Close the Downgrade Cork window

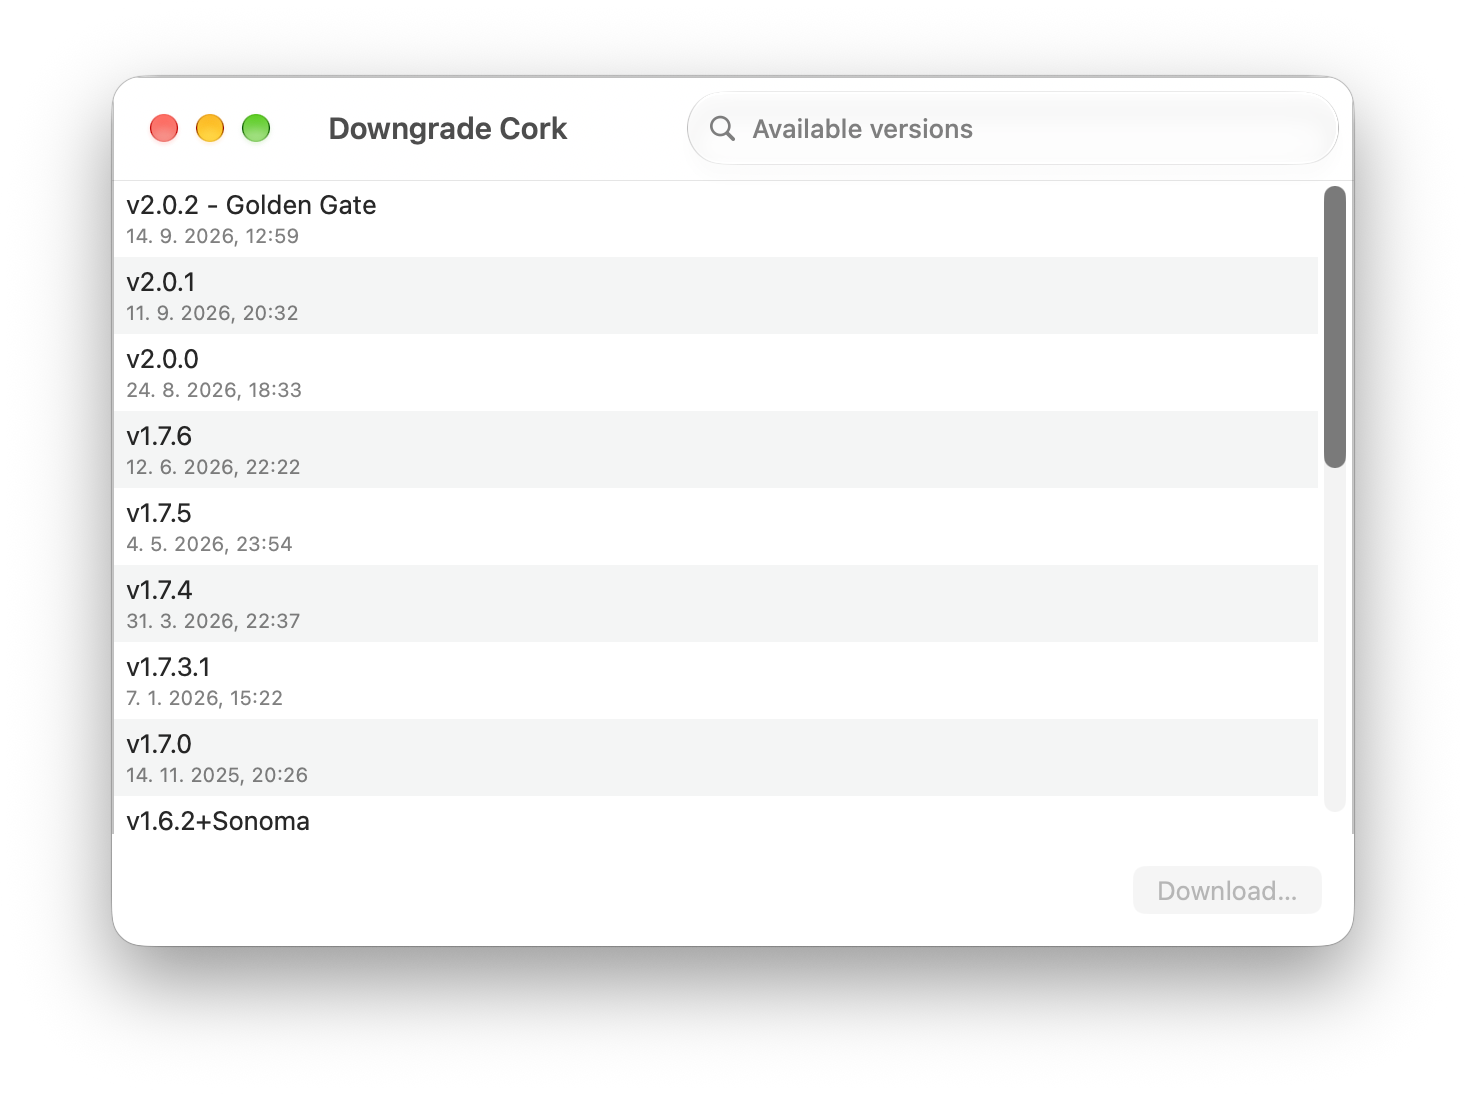[x=164, y=129]
